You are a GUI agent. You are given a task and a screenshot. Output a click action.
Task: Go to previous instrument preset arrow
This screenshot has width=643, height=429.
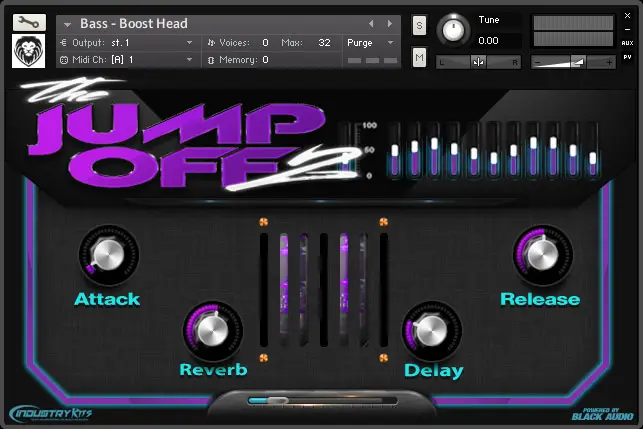coord(371,24)
